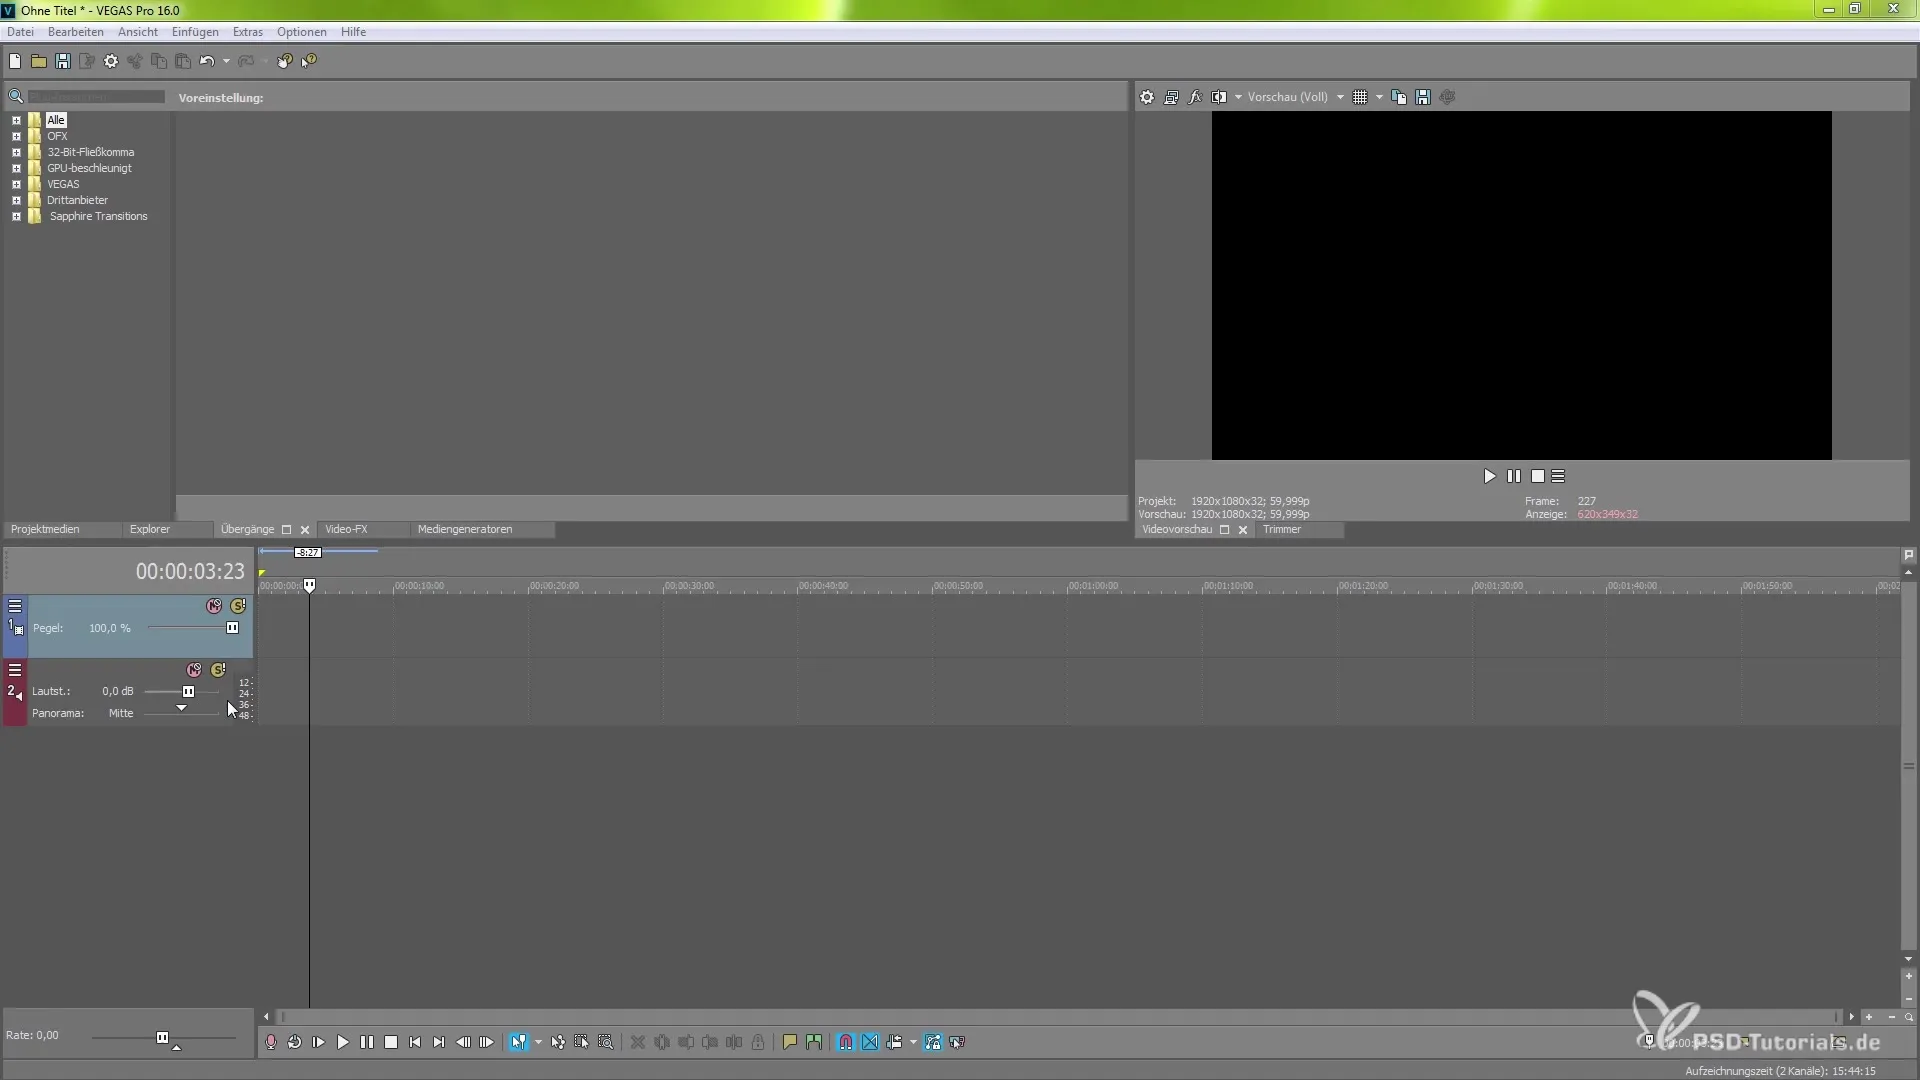Expand the Alle folder
The height and width of the screenshot is (1080, 1920).
16,120
